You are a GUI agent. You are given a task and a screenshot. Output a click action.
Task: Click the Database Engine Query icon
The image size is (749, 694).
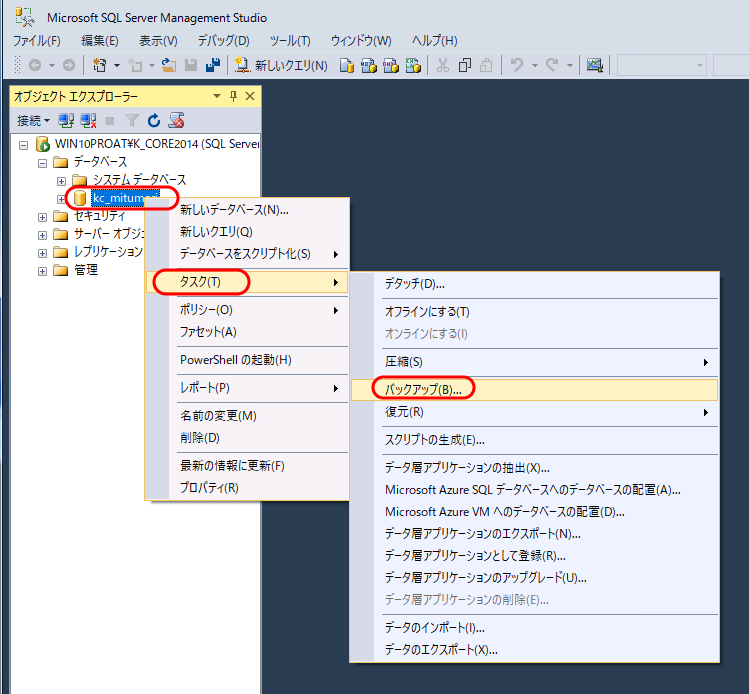347,65
